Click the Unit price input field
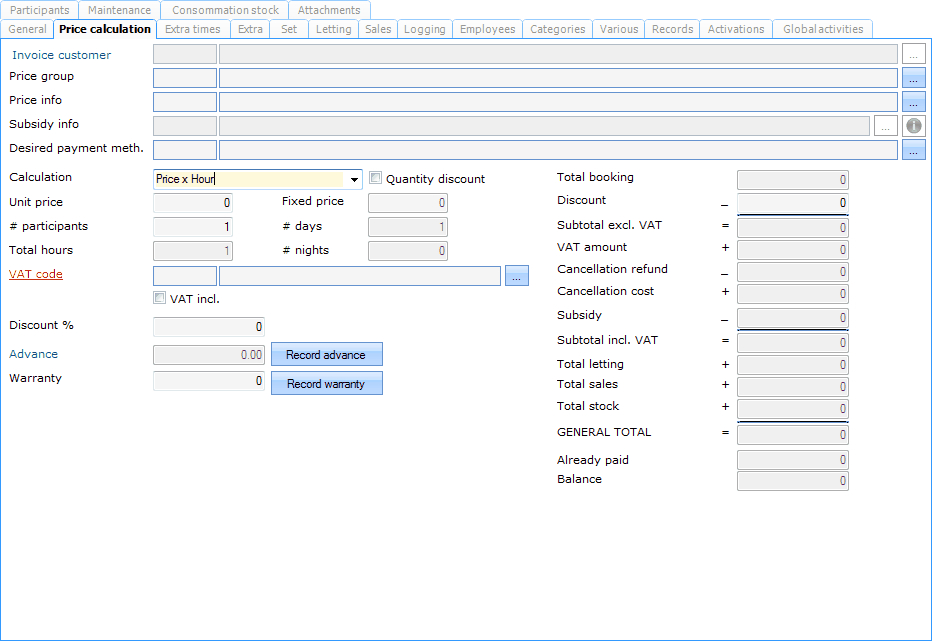 point(193,203)
